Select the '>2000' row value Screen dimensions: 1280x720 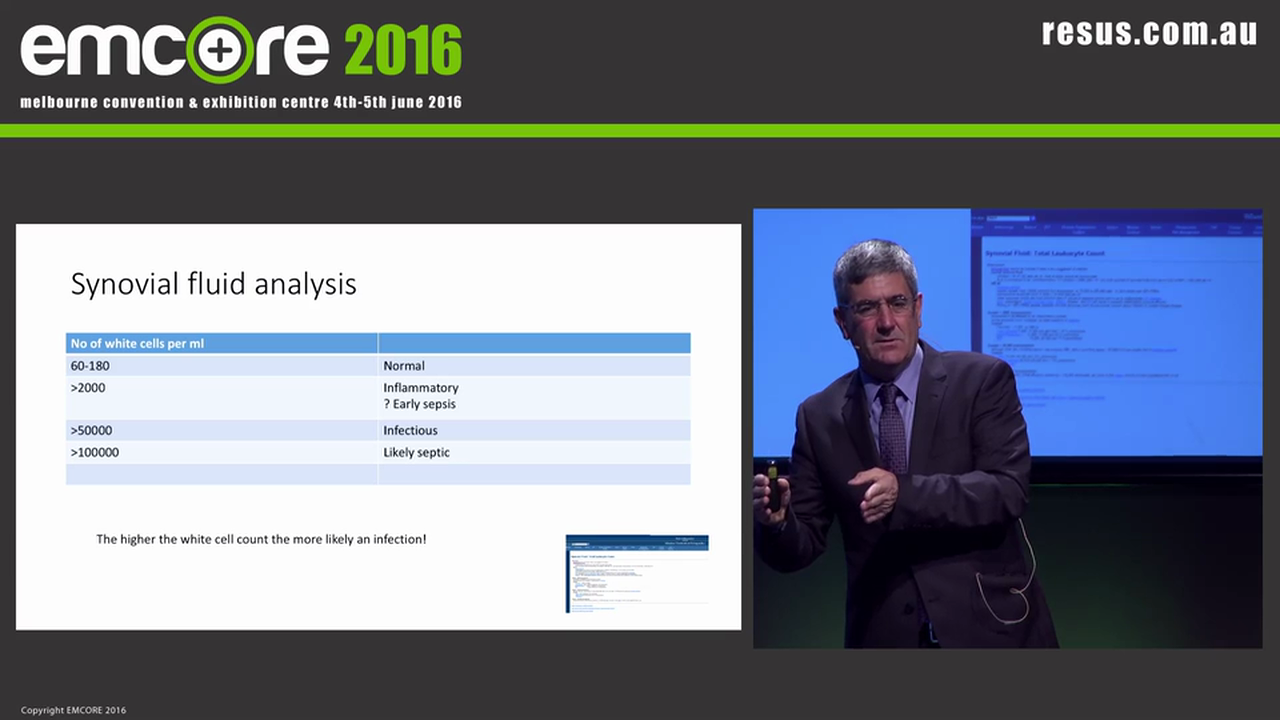tap(88, 388)
